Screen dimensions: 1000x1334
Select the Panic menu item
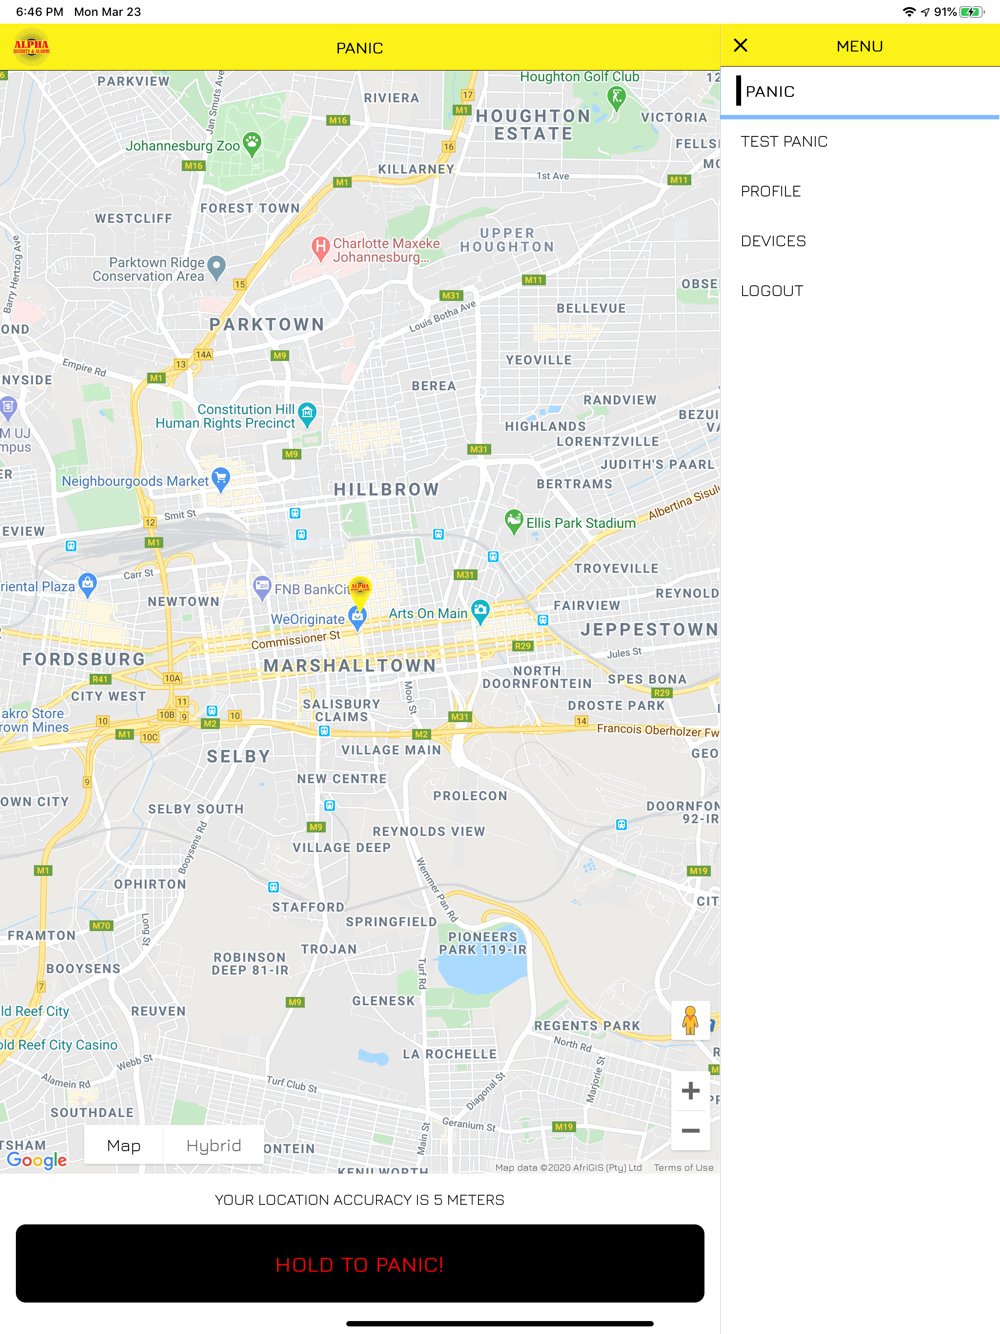(860, 92)
